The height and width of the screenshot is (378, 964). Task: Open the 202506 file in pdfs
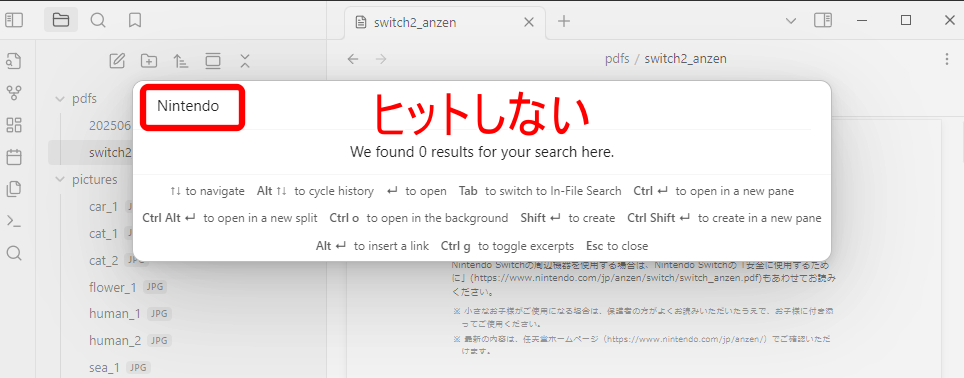(x=110, y=126)
